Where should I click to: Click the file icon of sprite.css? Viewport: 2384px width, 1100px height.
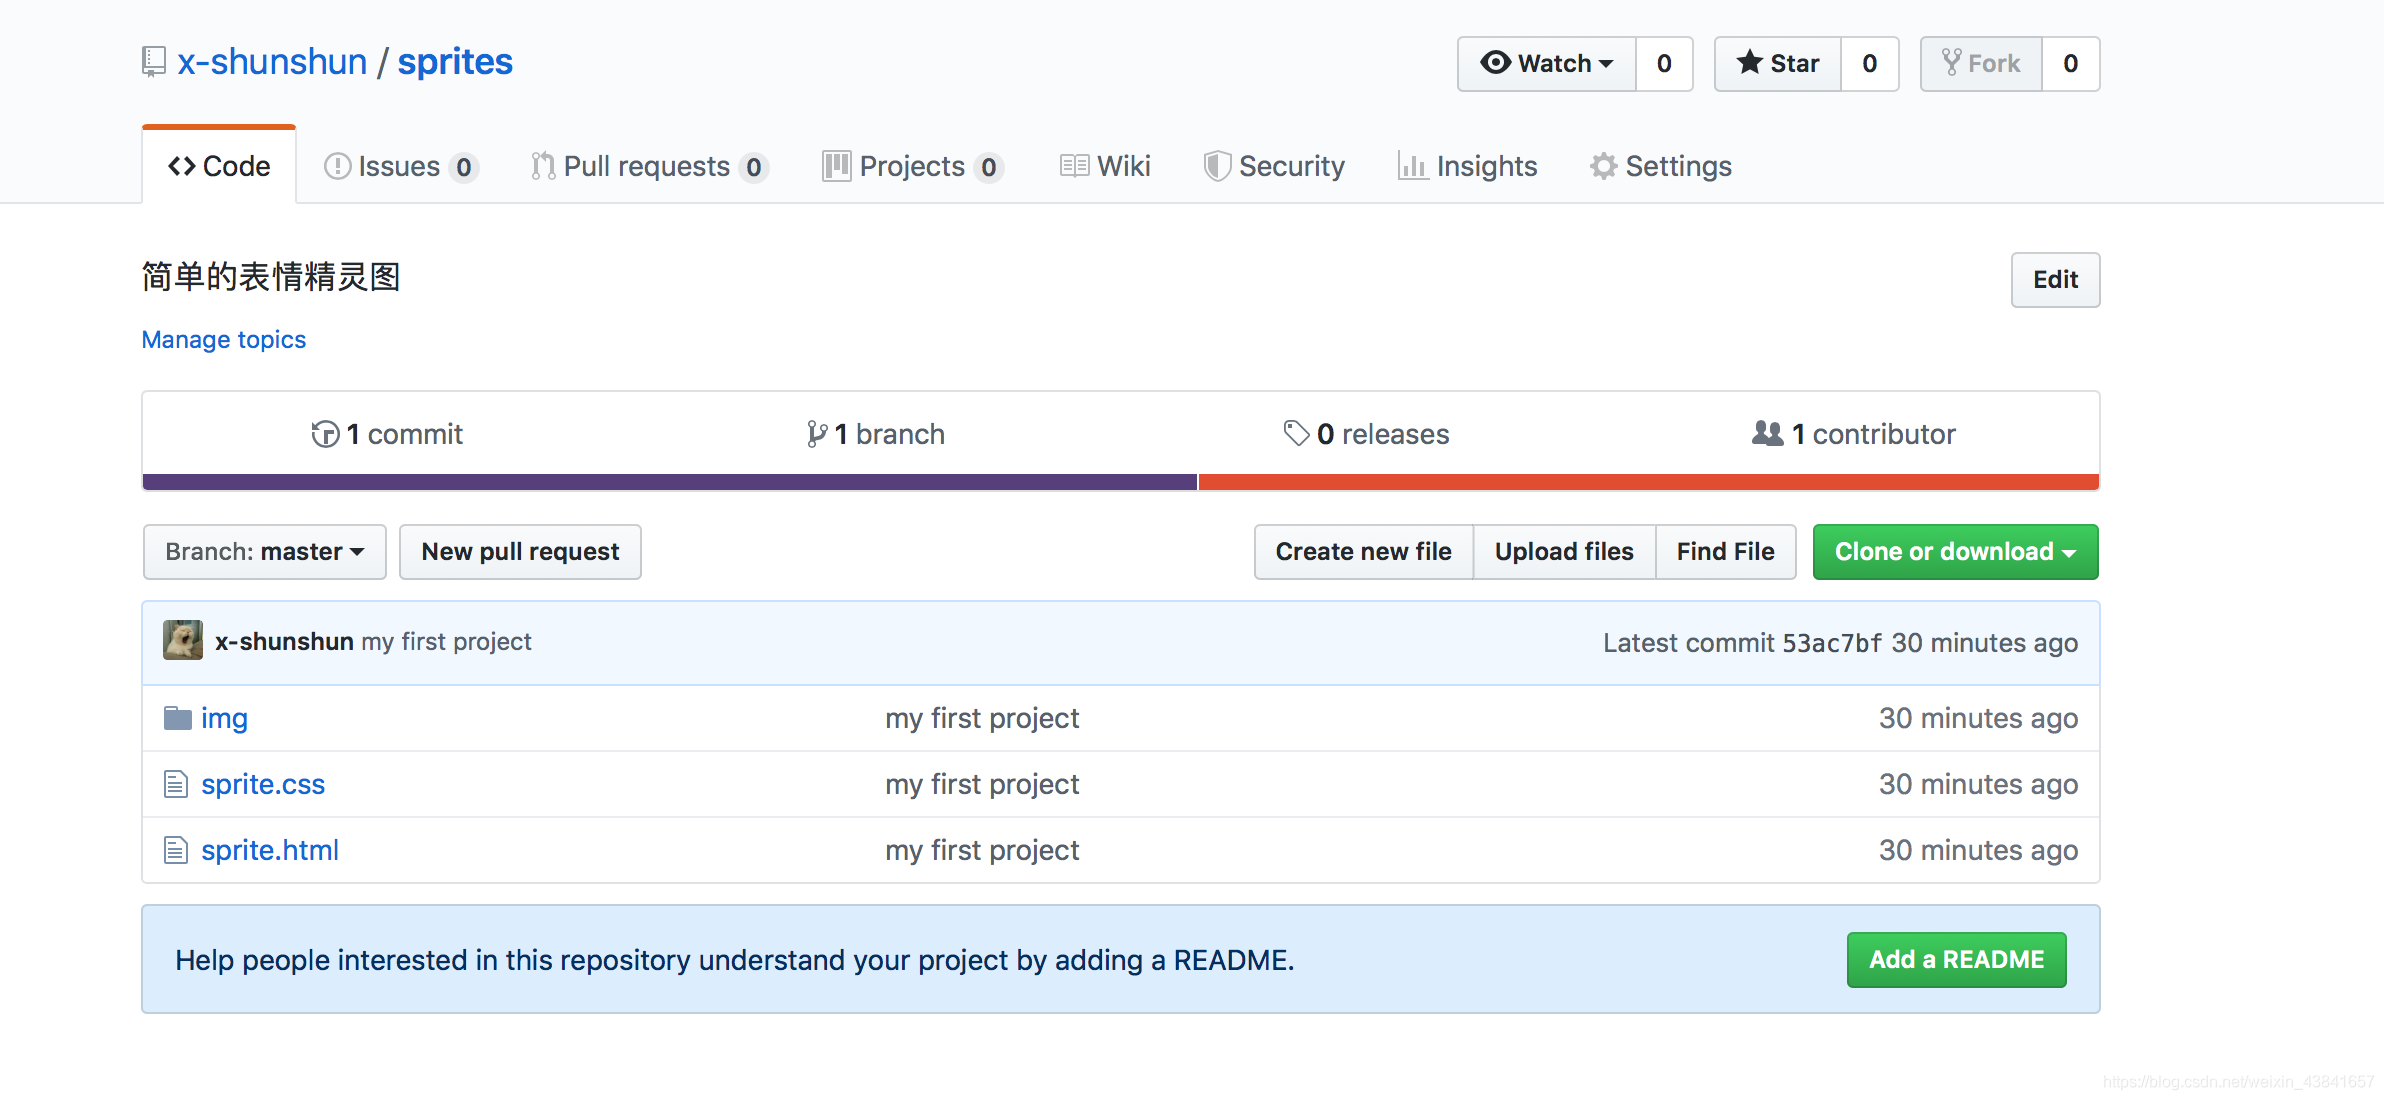[176, 784]
